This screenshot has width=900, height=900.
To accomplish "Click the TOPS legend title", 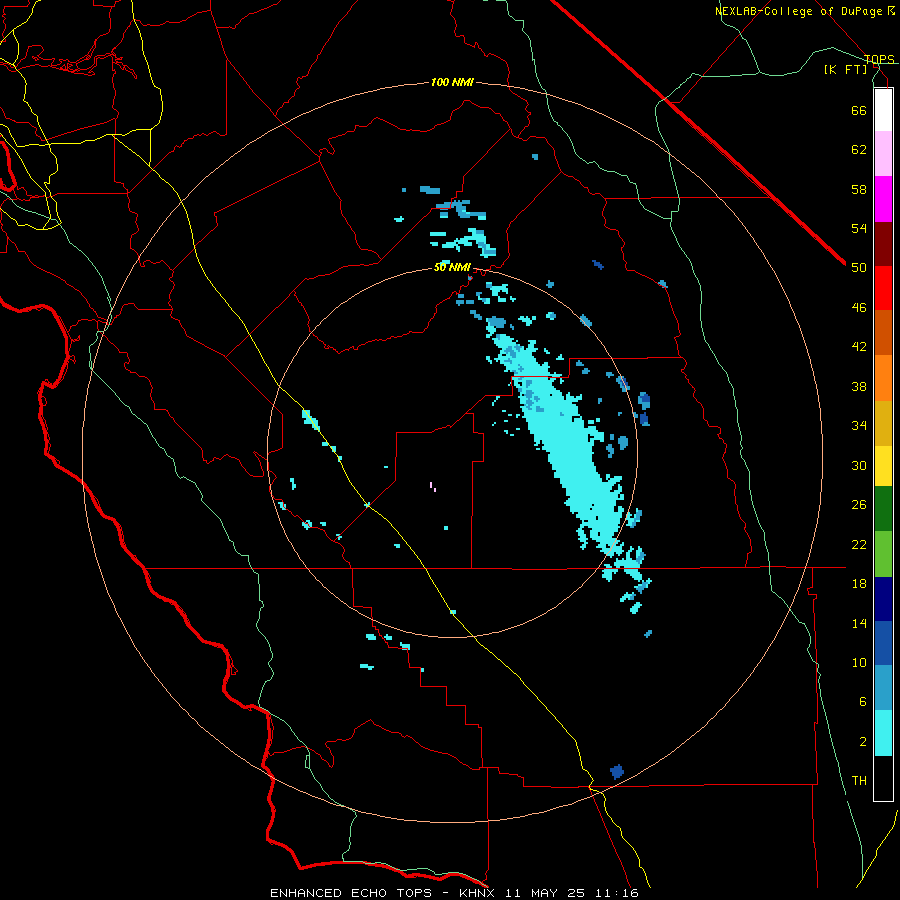I will (x=879, y=59).
